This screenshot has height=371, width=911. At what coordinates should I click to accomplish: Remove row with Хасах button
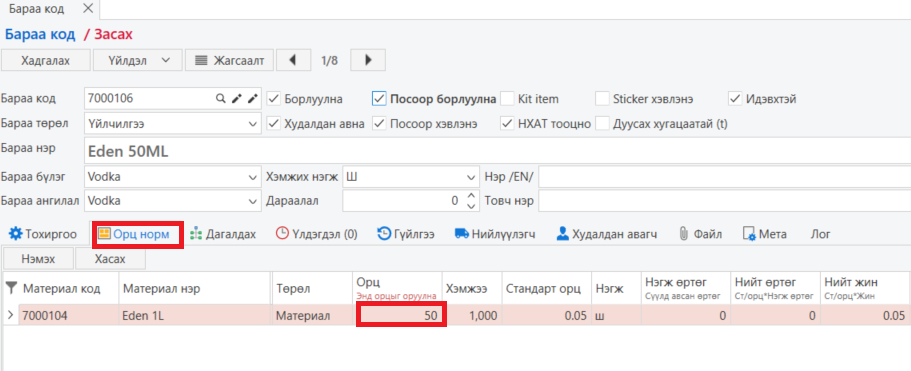click(110, 259)
